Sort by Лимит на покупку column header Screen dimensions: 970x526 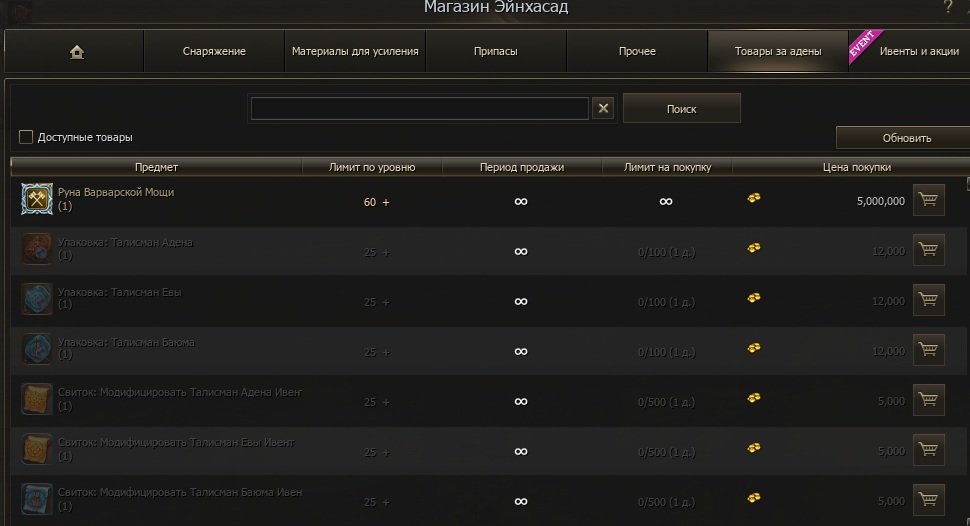pyautogui.click(x=667, y=167)
